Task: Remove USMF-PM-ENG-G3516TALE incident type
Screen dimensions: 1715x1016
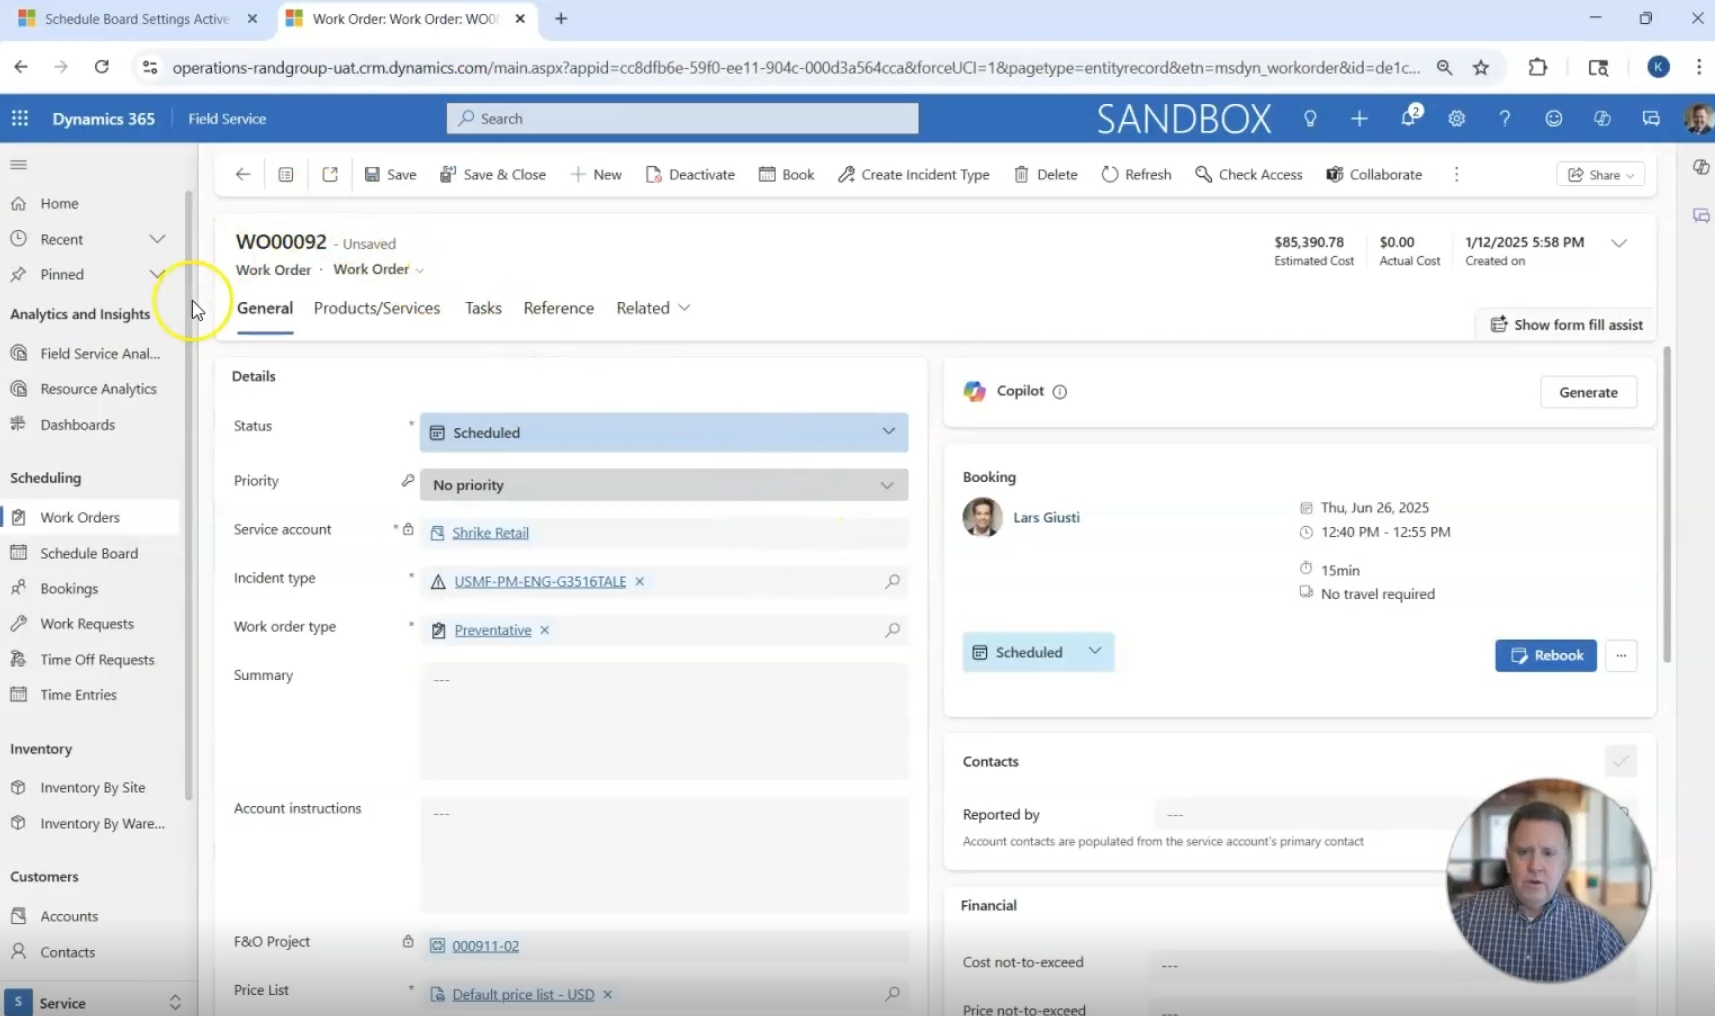Action: click(640, 581)
